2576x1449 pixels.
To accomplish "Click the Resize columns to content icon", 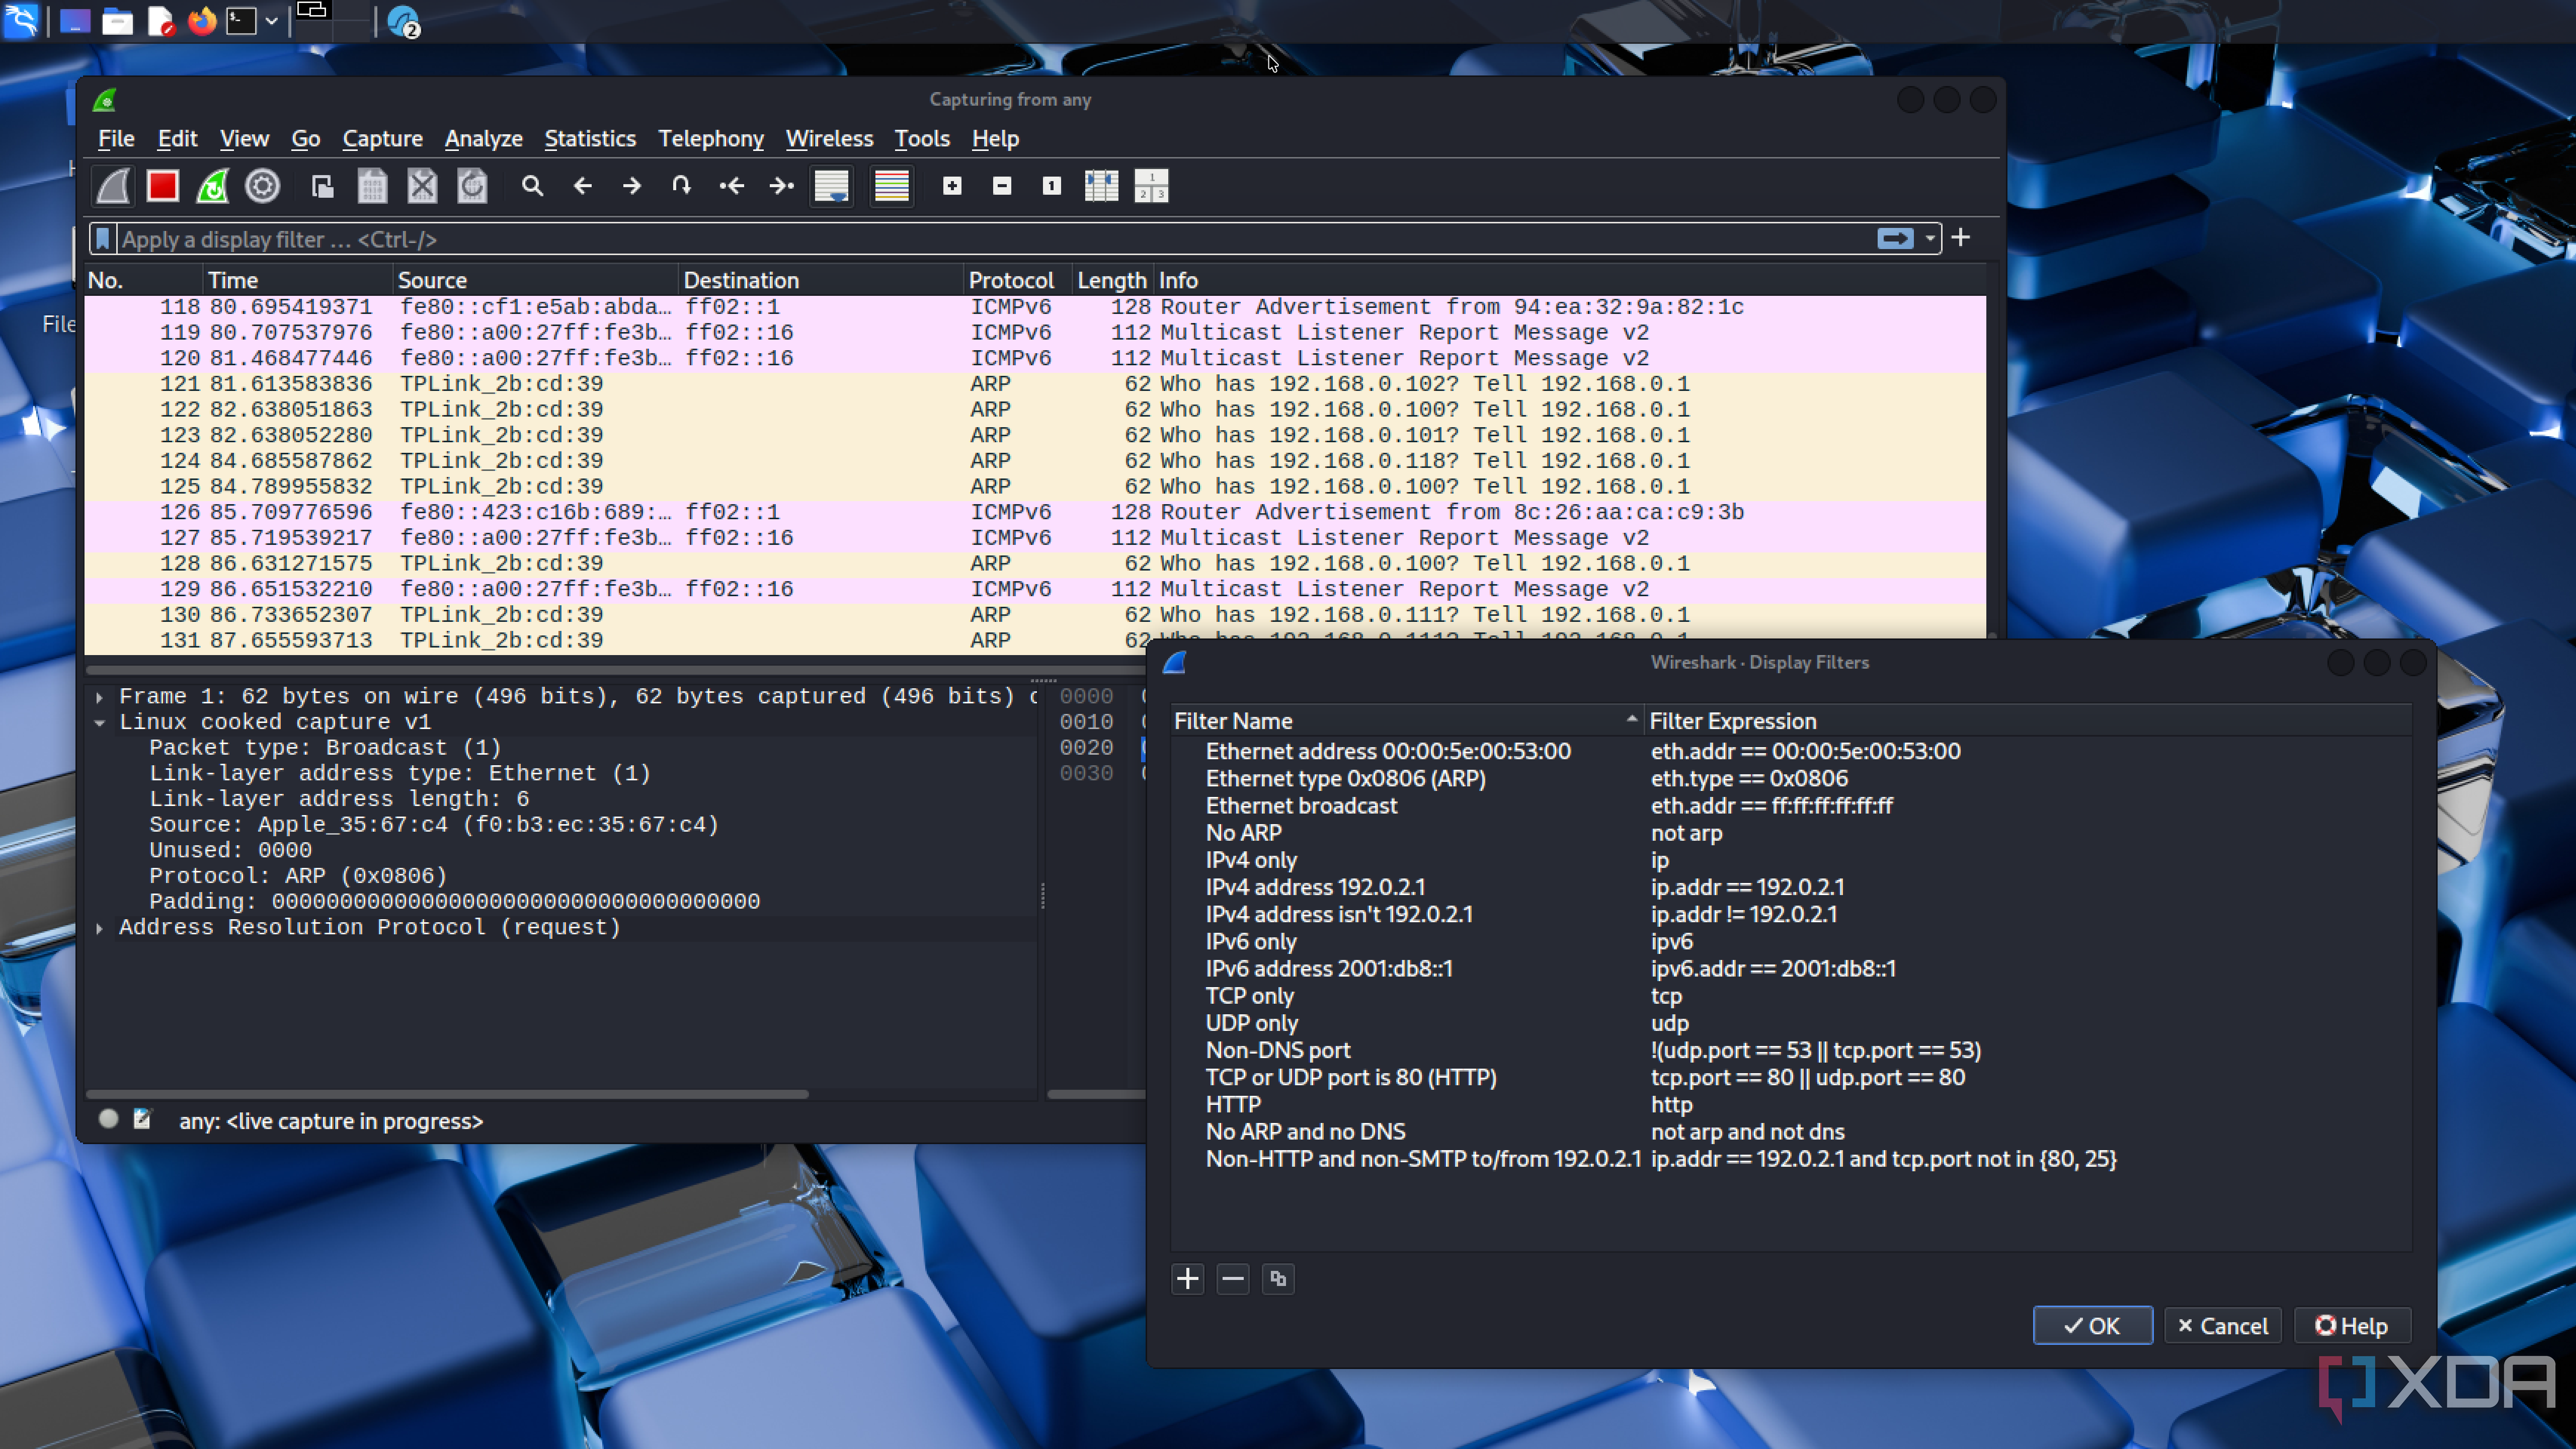I will (1102, 186).
